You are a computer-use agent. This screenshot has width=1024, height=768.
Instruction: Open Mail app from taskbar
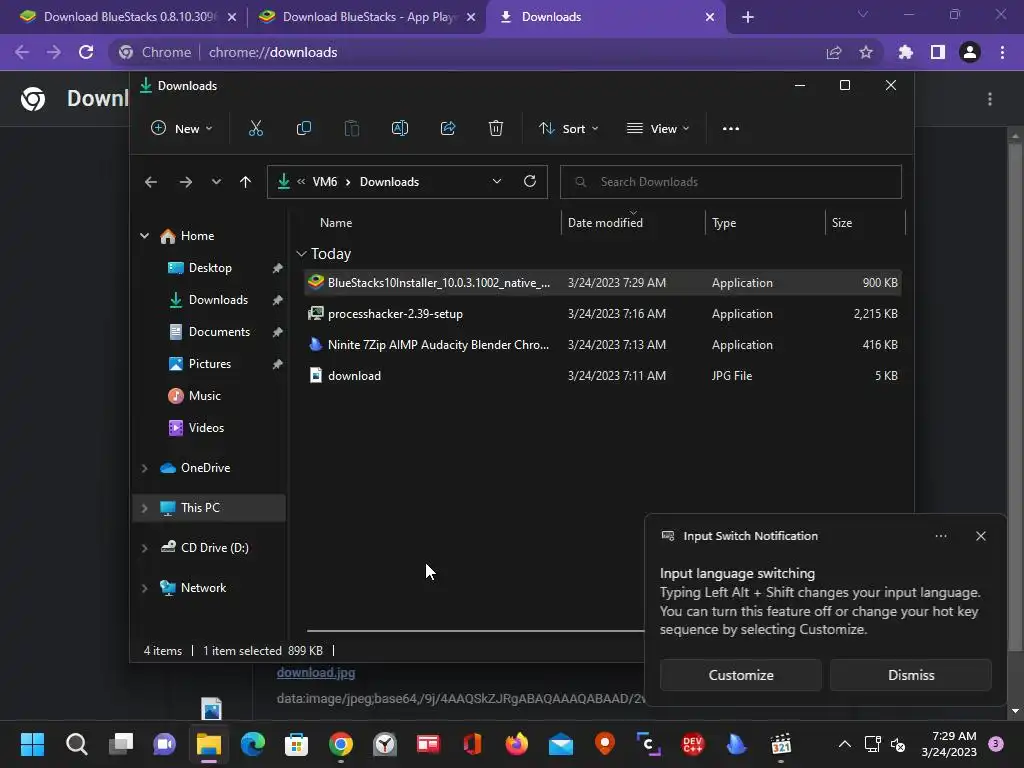click(561, 744)
